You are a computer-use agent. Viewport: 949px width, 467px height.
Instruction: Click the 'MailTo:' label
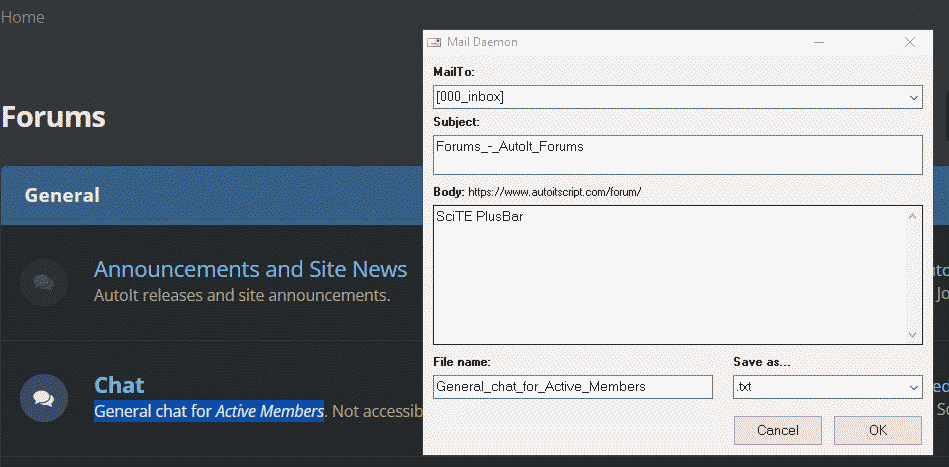(454, 72)
